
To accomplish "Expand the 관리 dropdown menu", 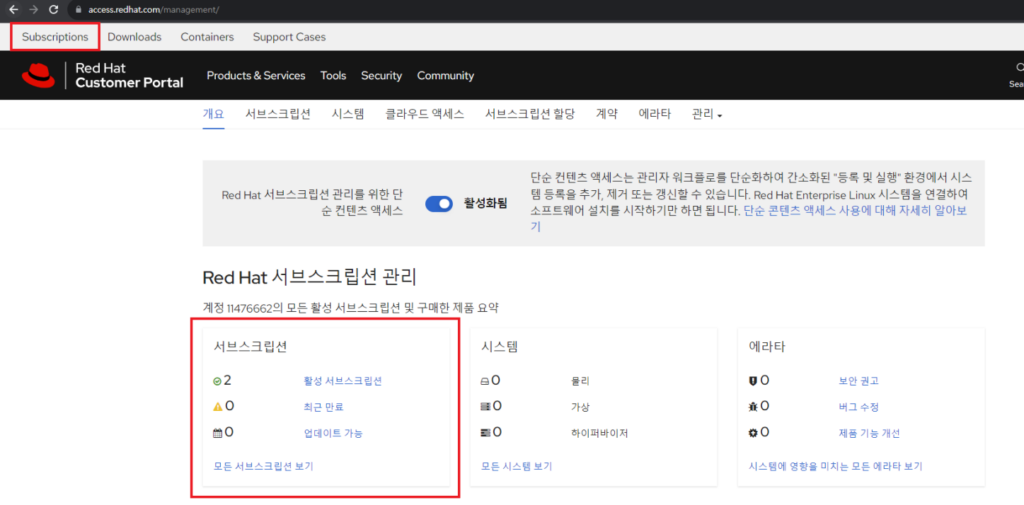I will point(707,114).
